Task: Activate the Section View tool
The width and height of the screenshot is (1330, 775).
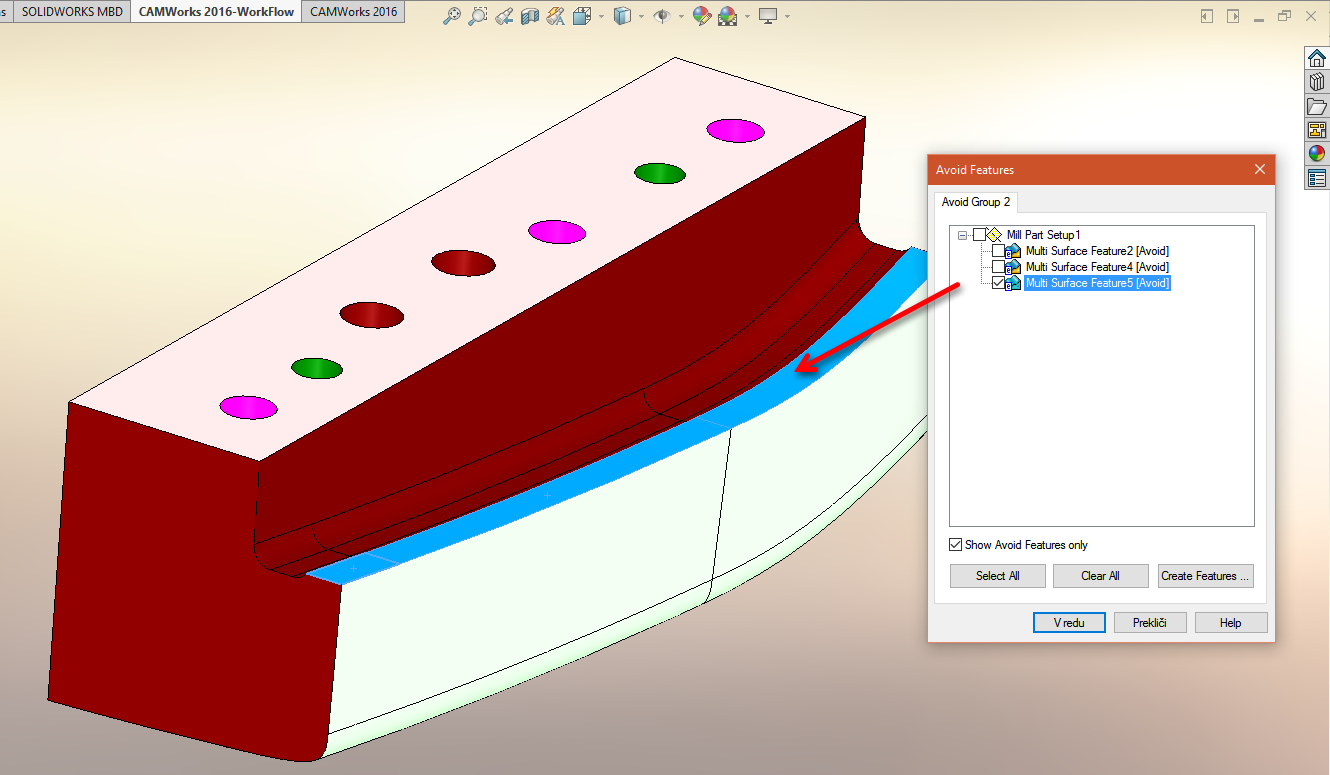Action: point(531,16)
